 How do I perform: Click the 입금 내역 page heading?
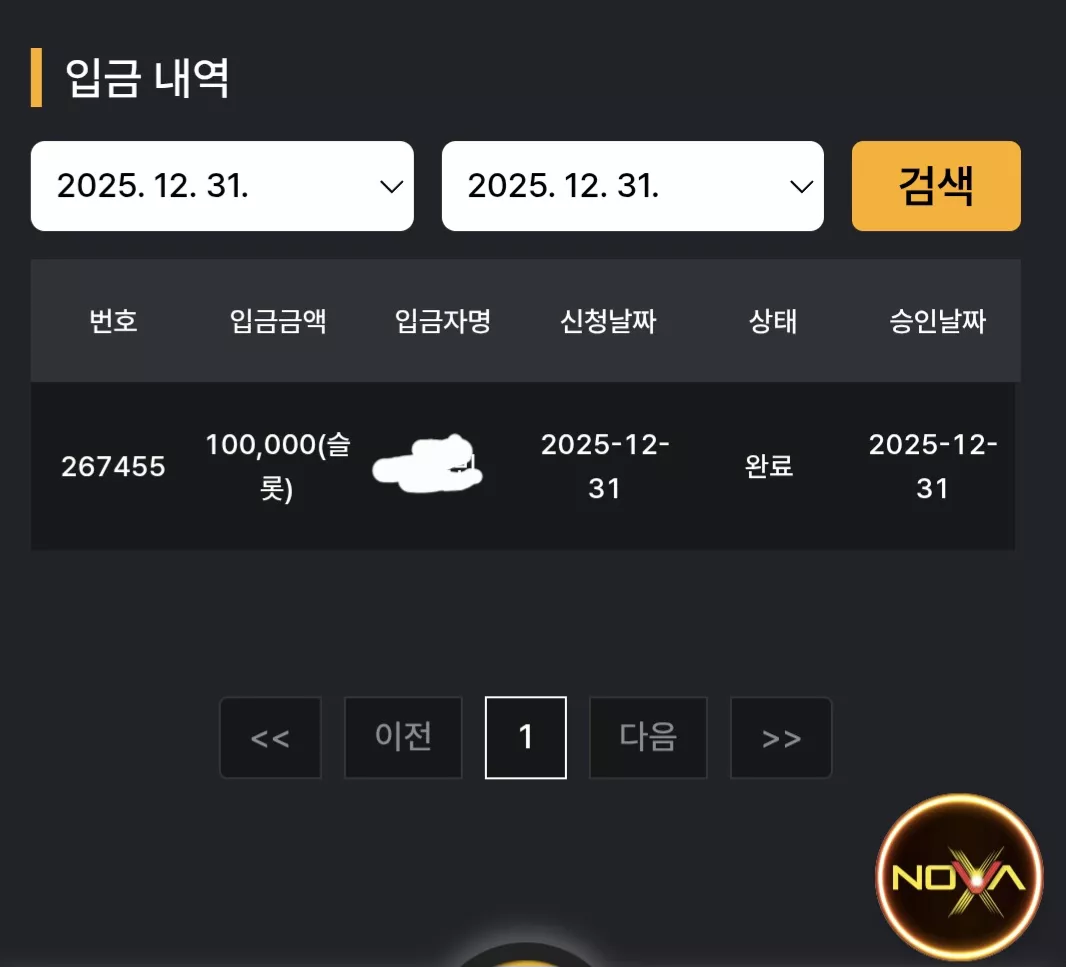147,78
